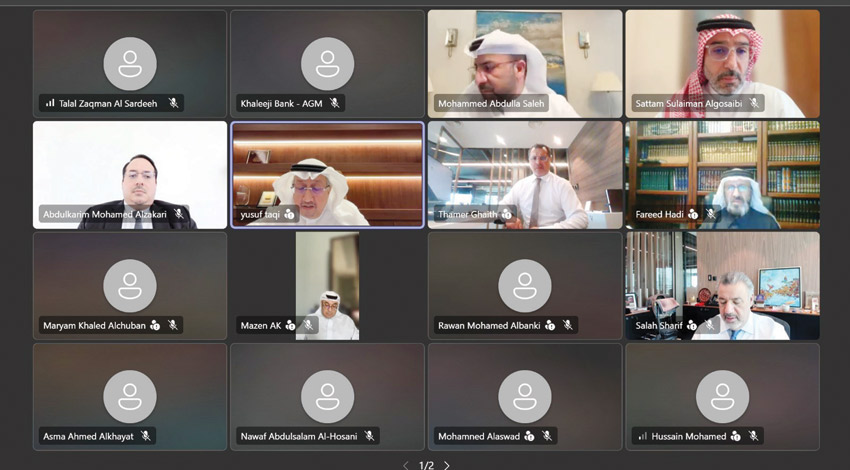
Task: Click muted mic icon beside Talal Zaqman Al Sardeeh
Action: [173, 103]
